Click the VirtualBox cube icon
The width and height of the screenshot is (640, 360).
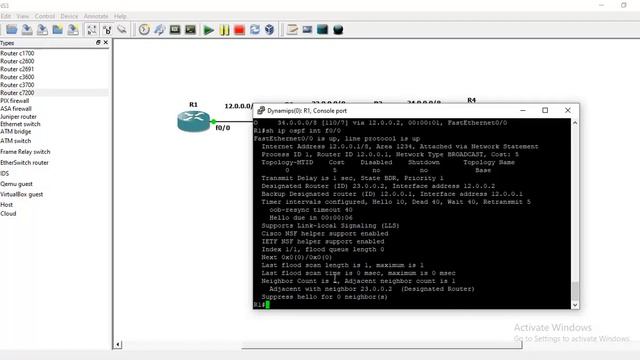coord(269,29)
